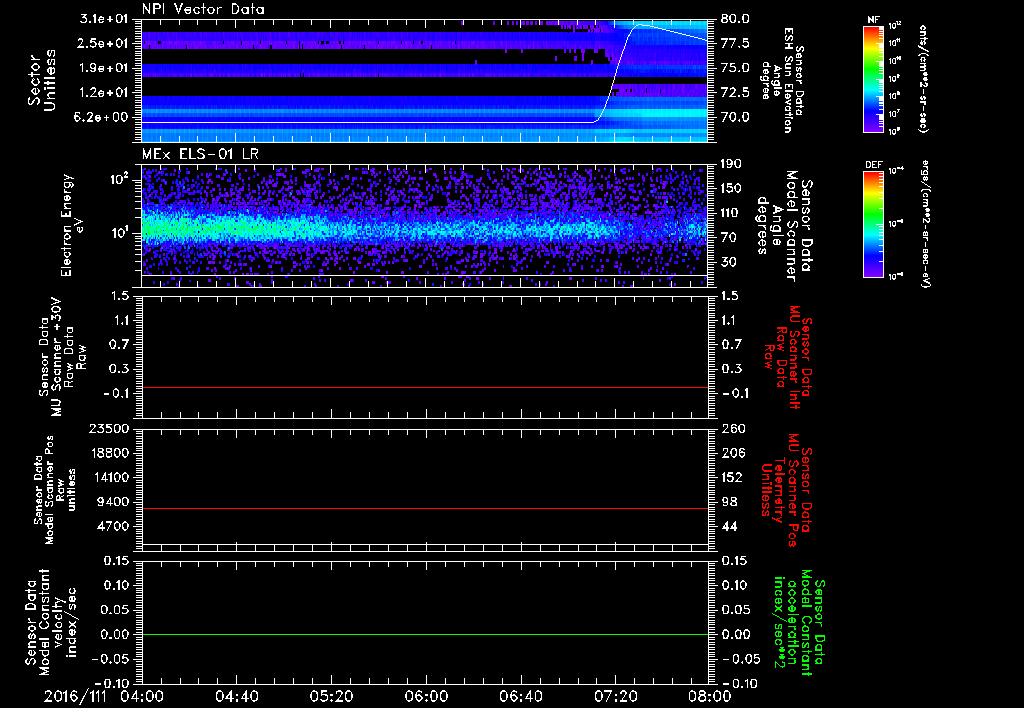Click the "07:20" time axis label

[615, 696]
